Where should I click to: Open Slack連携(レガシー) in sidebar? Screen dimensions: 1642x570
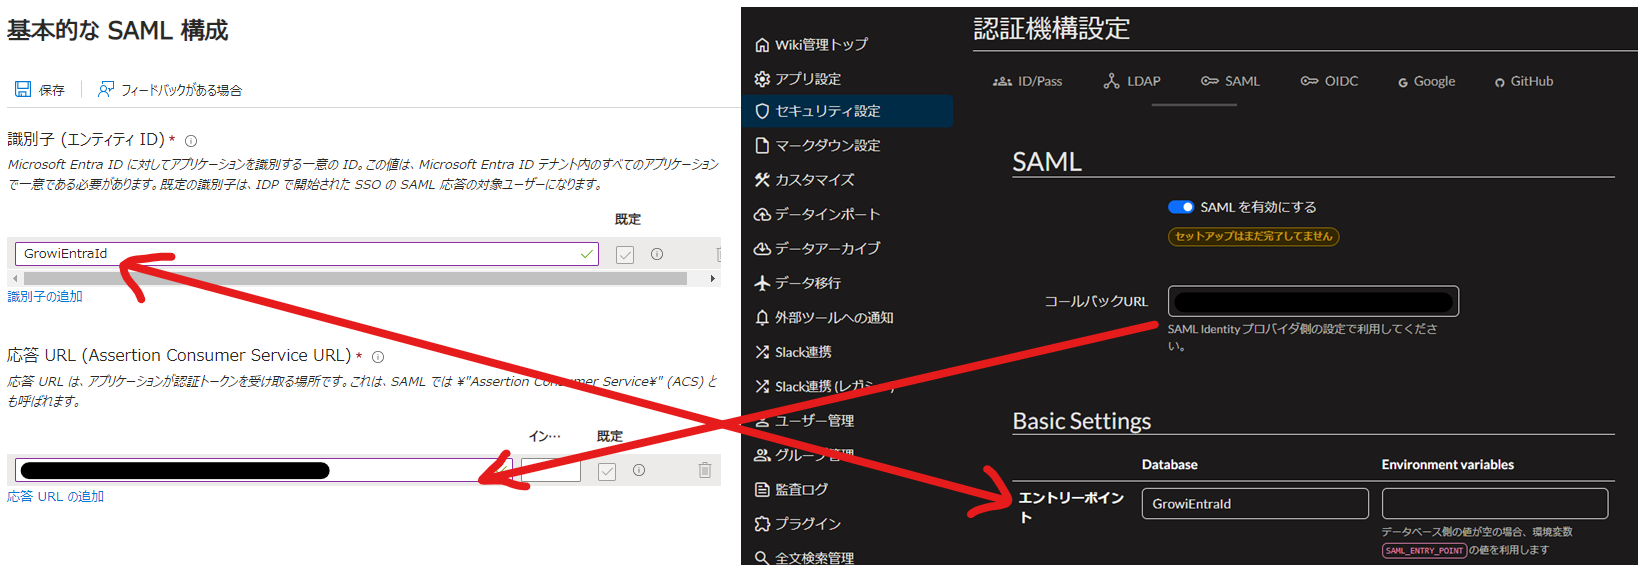tap(824, 386)
